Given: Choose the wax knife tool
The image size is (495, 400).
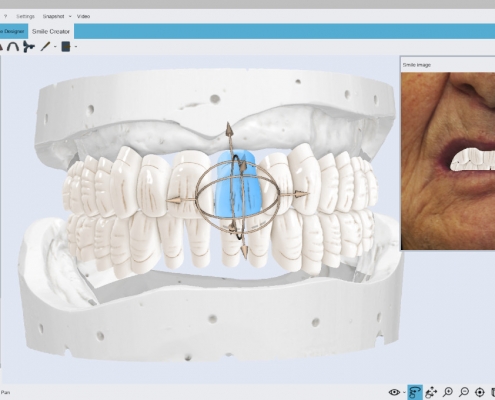Looking at the screenshot, I should pos(45,46).
